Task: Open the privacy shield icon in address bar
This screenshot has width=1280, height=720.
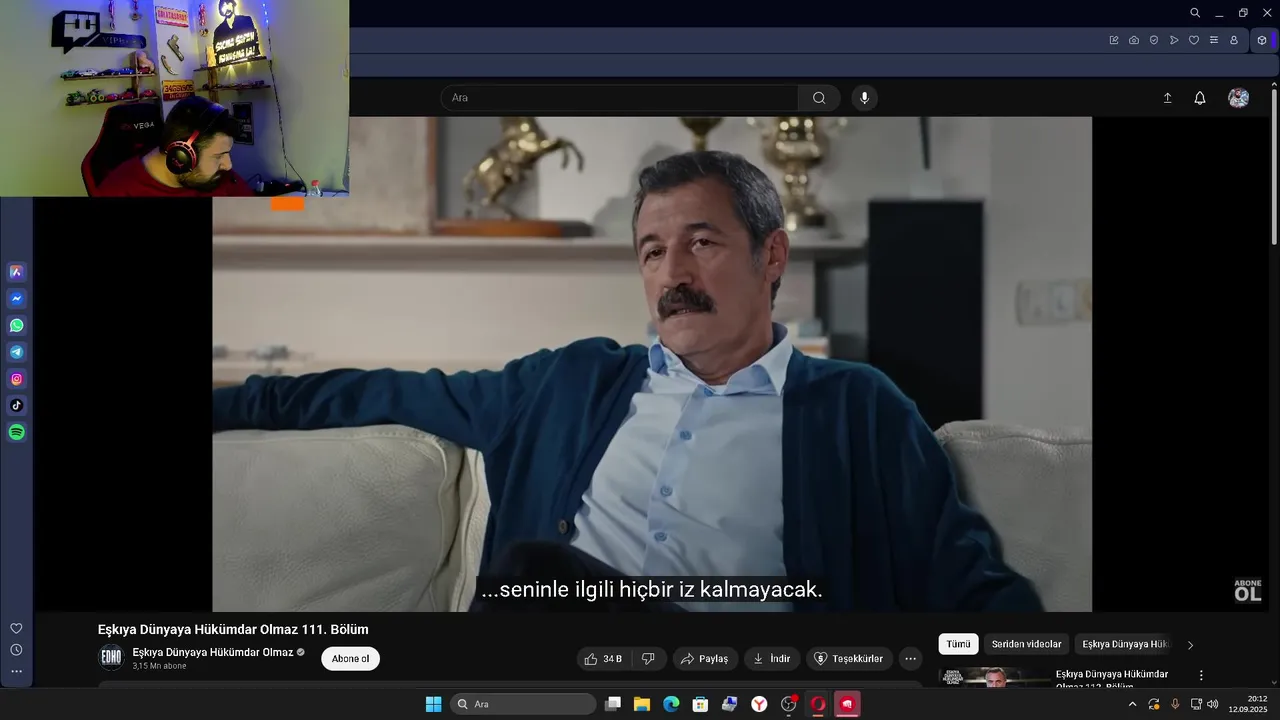Action: coord(1154,40)
